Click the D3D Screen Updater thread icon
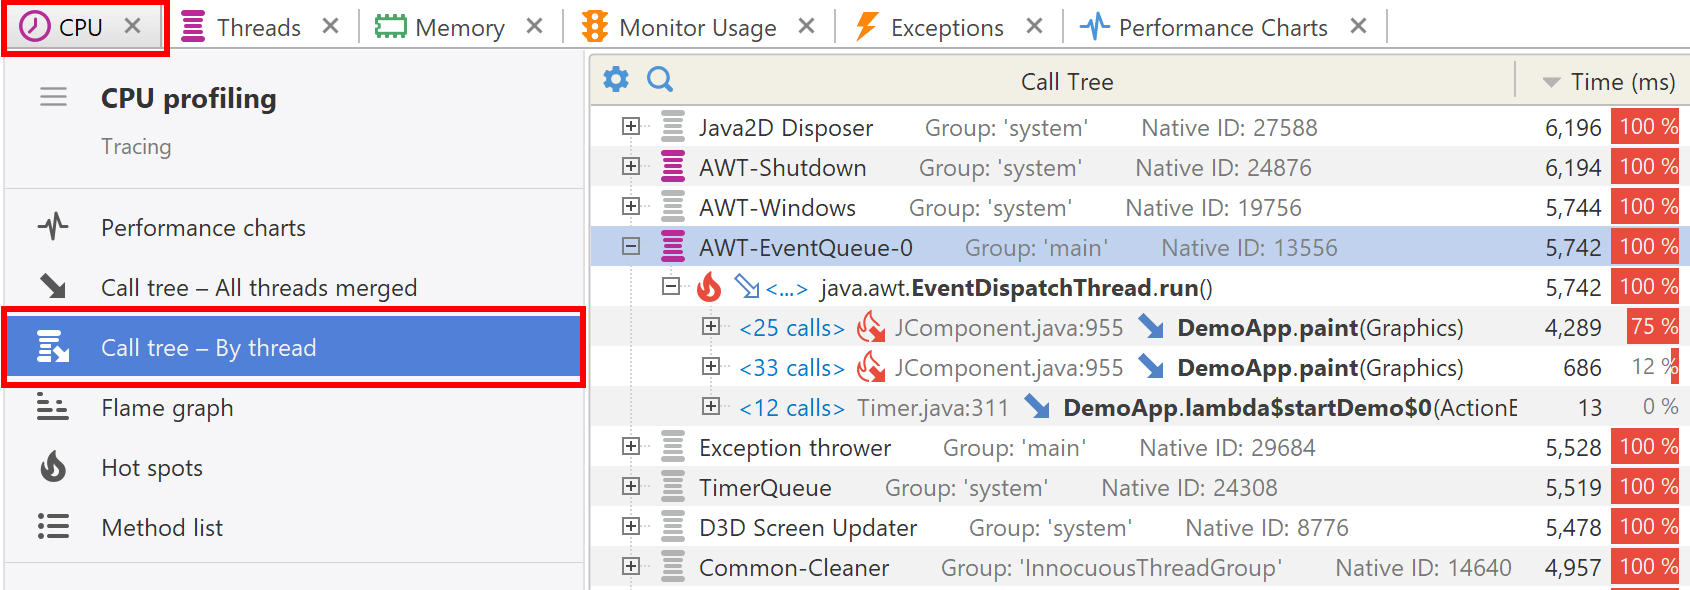 click(x=673, y=527)
